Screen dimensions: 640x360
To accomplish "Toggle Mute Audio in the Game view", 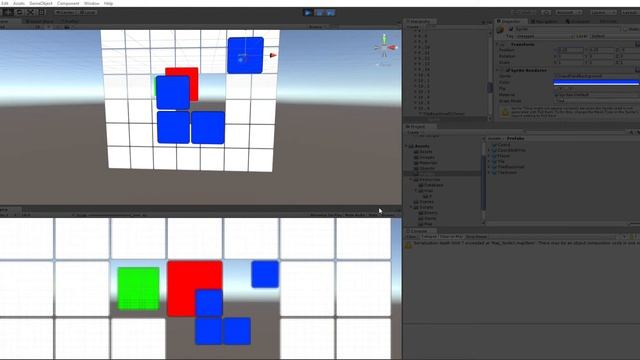I will click(355, 215).
